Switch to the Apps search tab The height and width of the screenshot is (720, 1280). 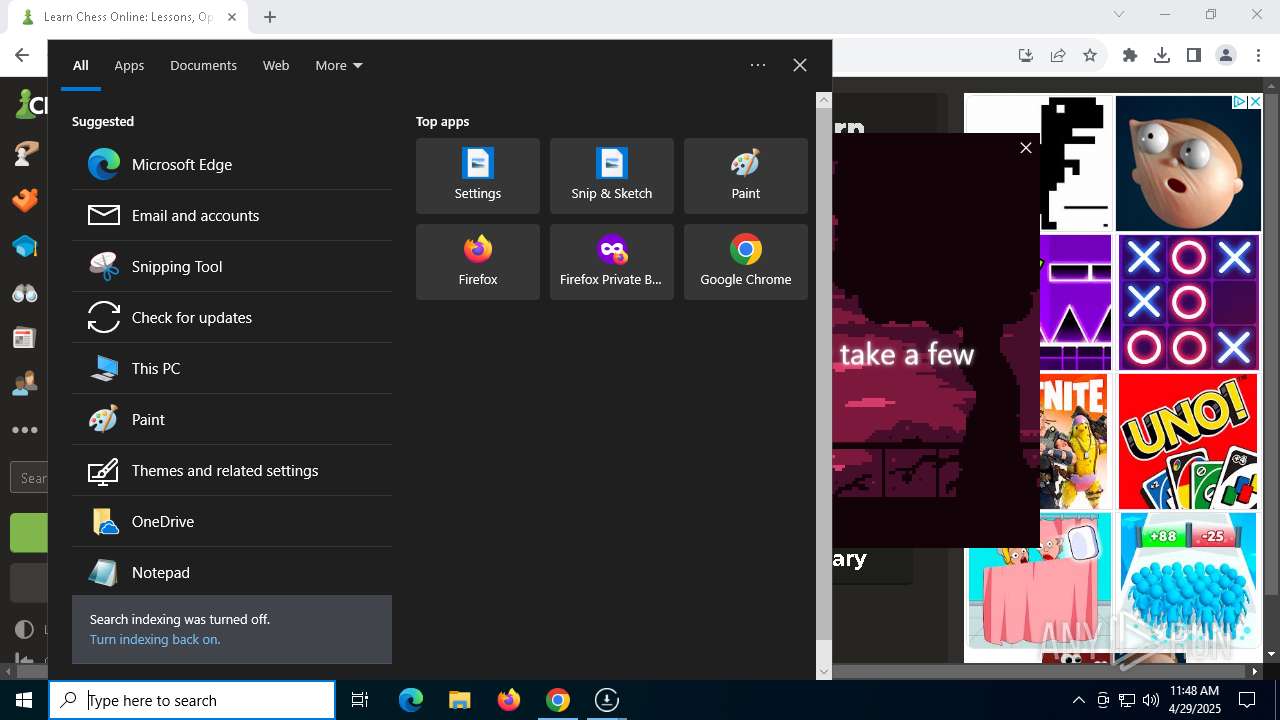(x=129, y=65)
